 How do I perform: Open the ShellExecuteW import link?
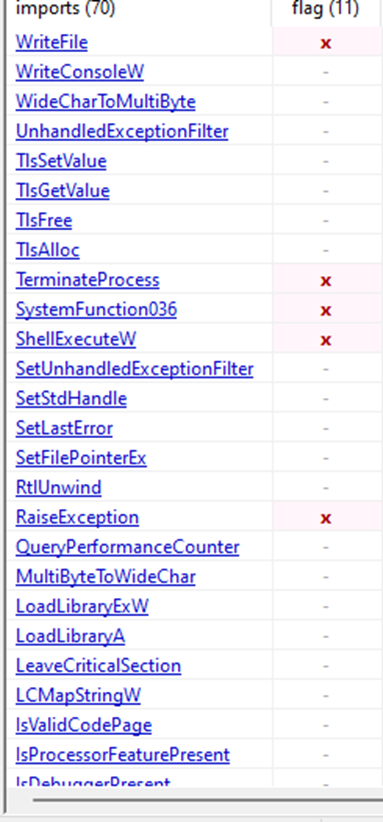pos(75,339)
